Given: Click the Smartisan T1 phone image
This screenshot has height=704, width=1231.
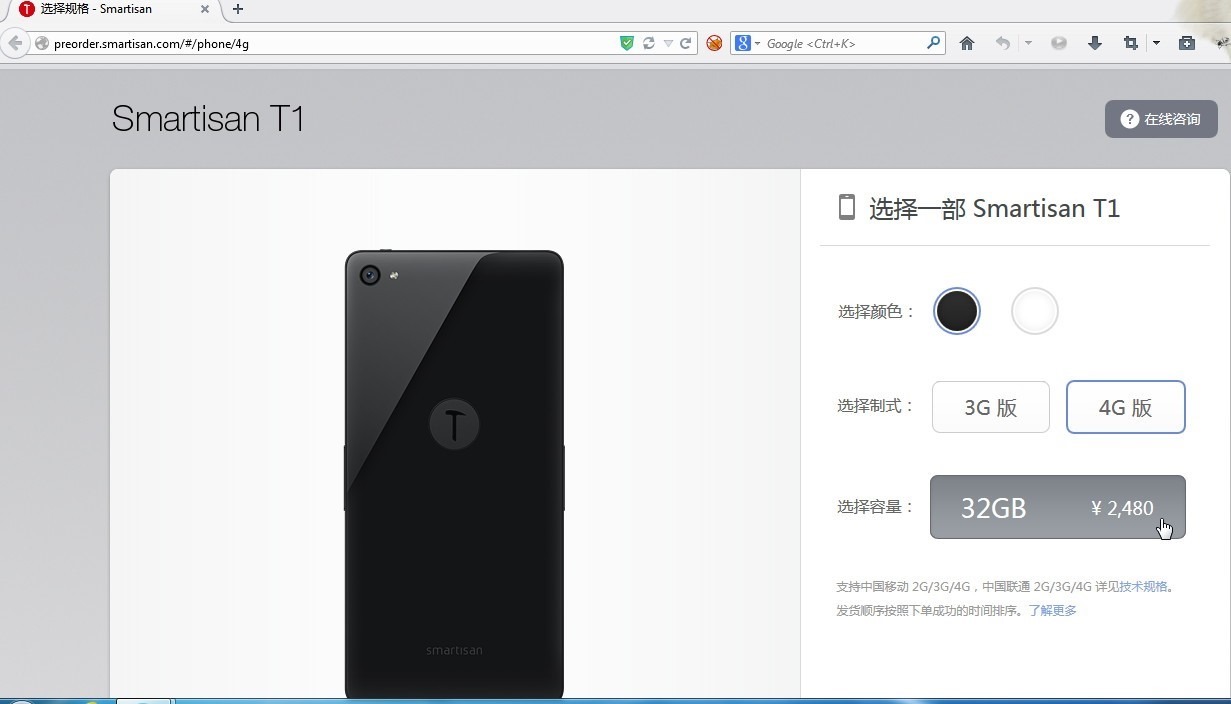Looking at the screenshot, I should pyautogui.click(x=455, y=475).
